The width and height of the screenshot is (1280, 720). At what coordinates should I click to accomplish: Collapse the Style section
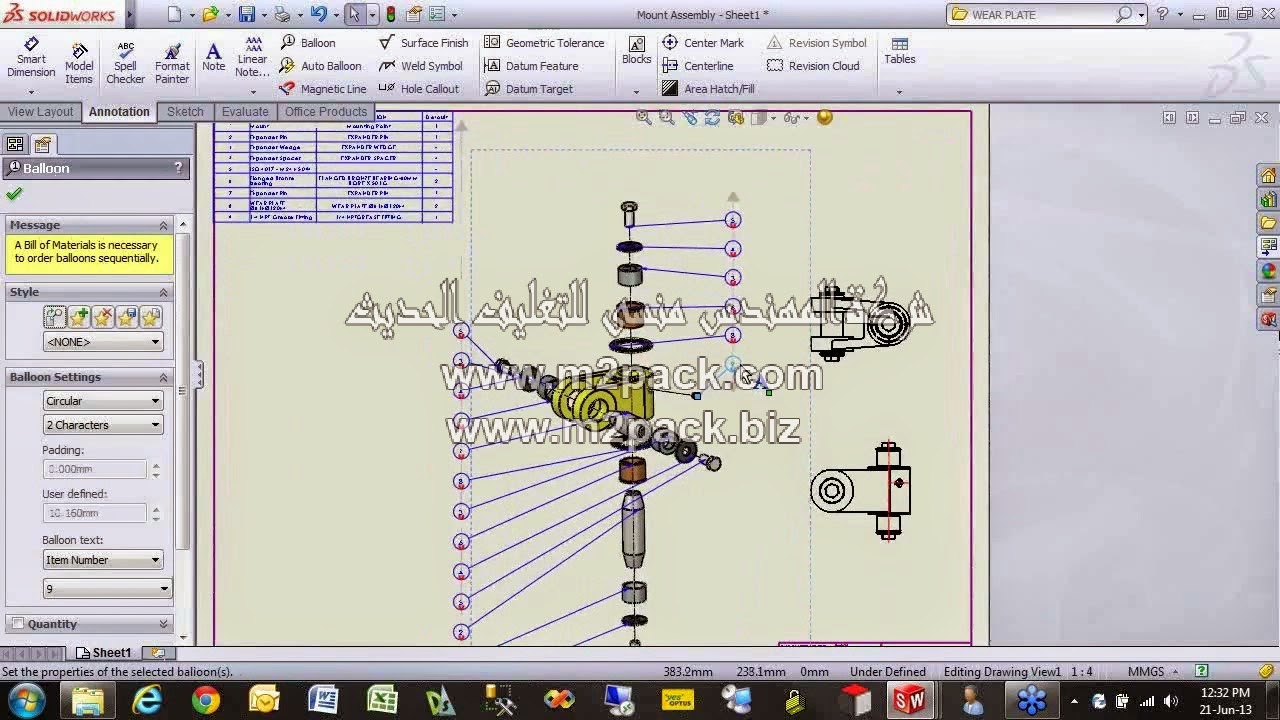pyautogui.click(x=163, y=292)
